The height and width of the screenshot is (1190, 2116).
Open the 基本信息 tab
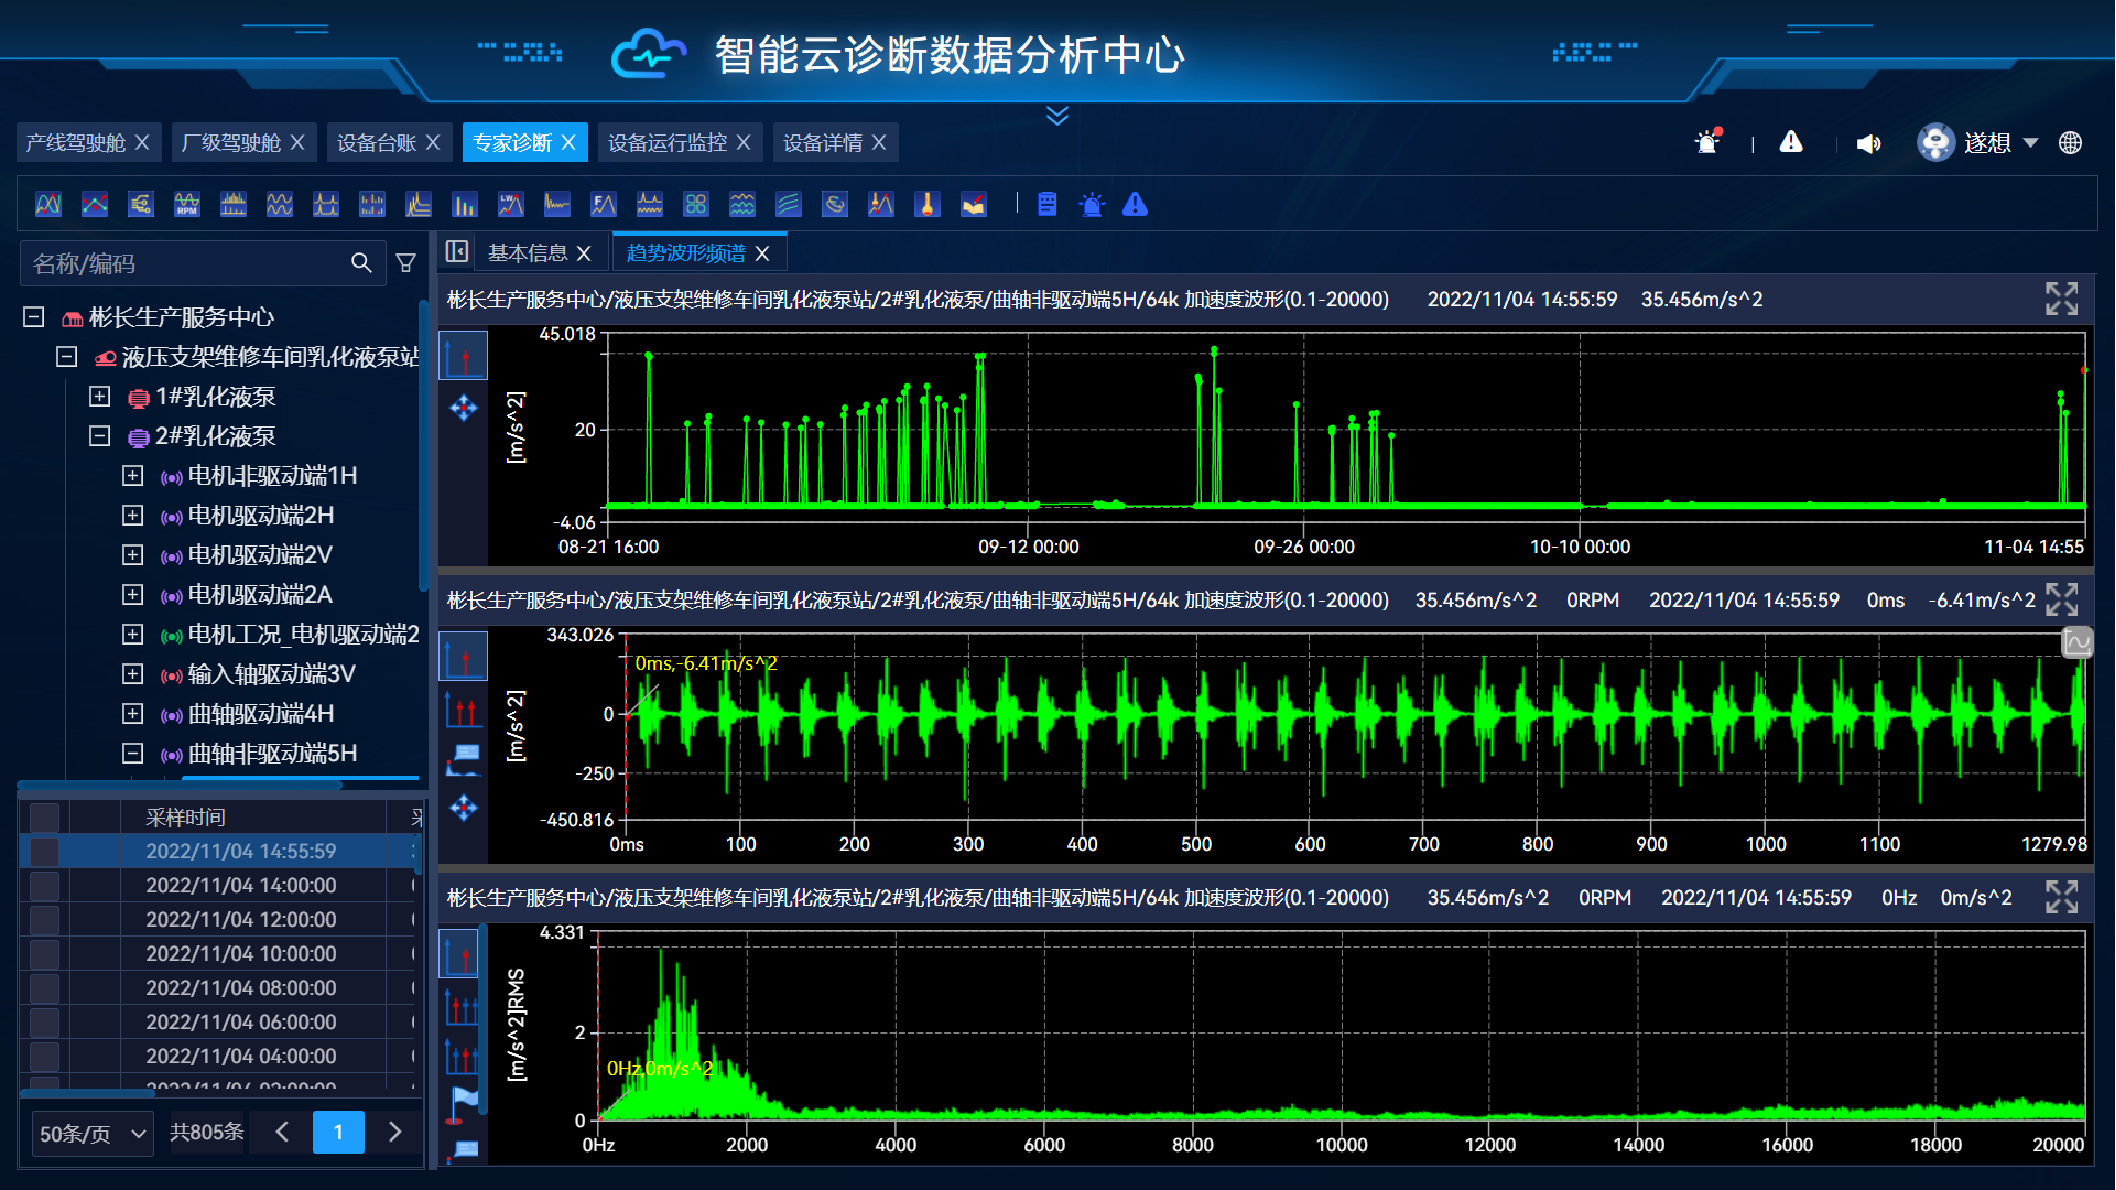click(527, 253)
